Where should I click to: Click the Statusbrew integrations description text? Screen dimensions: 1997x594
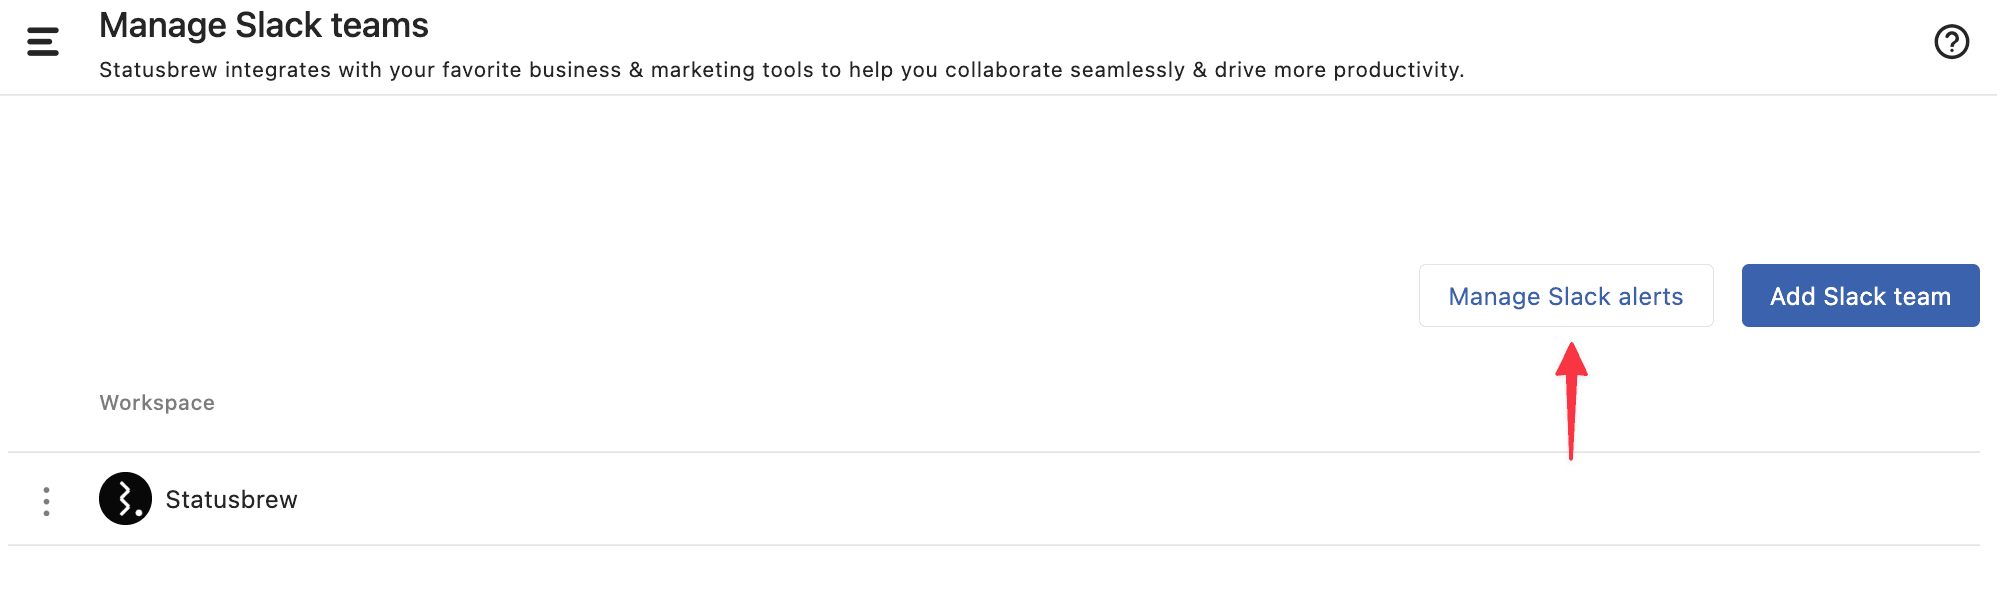click(x=780, y=70)
